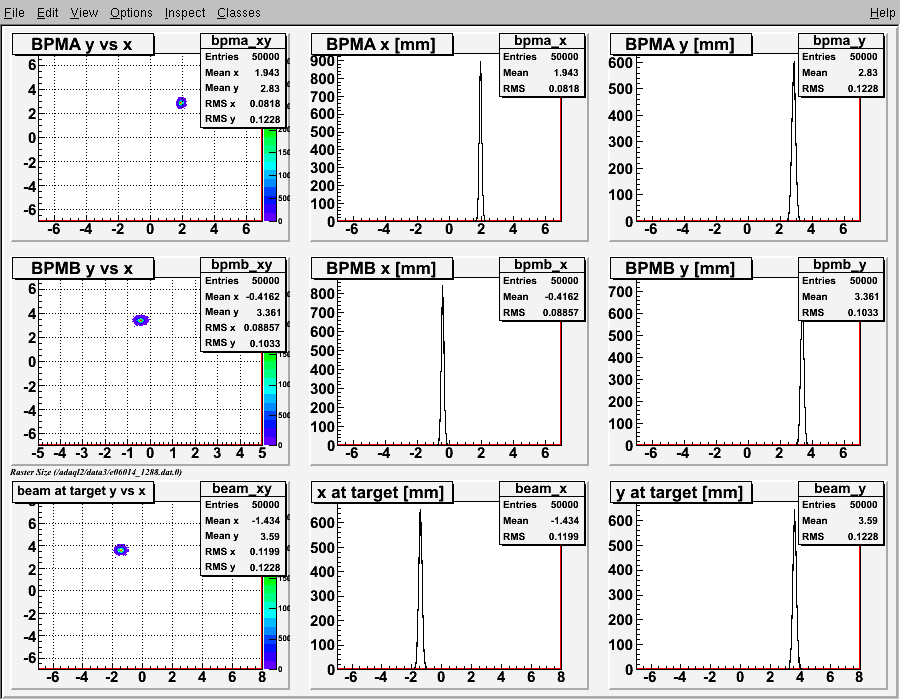Click 'RMS y 0.1228' in bpma_xy stats
The width and height of the screenshot is (900, 700).
242,119
